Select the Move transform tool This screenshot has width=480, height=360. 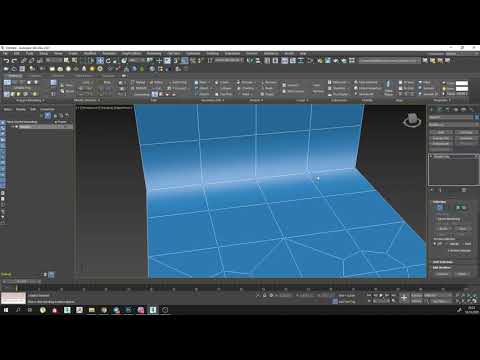(100, 61)
